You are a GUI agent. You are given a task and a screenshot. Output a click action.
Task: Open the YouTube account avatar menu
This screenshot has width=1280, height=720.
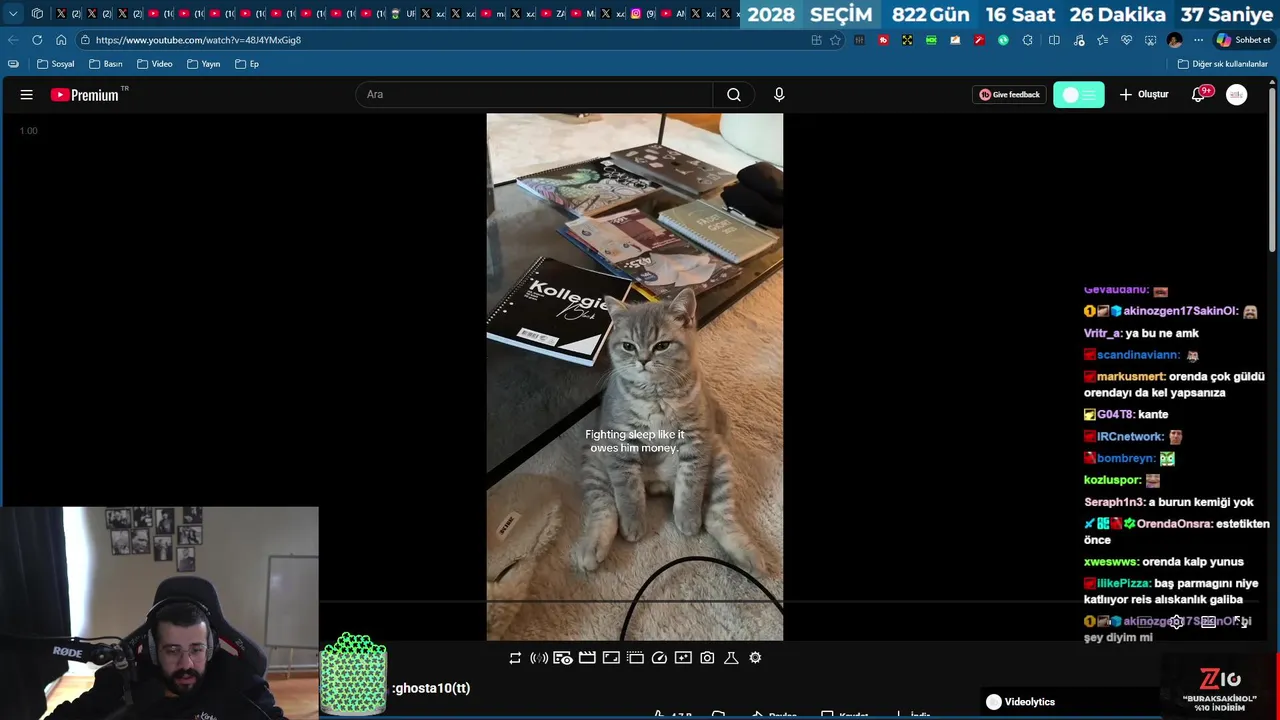(1237, 95)
